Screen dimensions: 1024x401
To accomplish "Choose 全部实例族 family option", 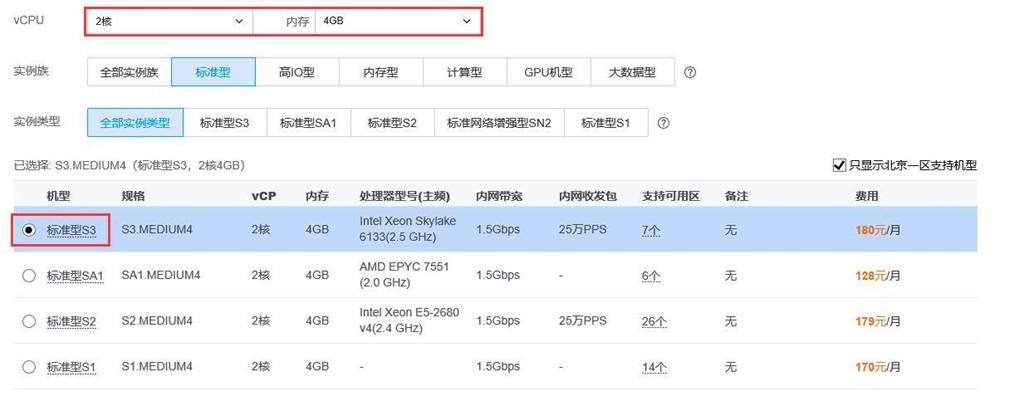I will [129, 72].
